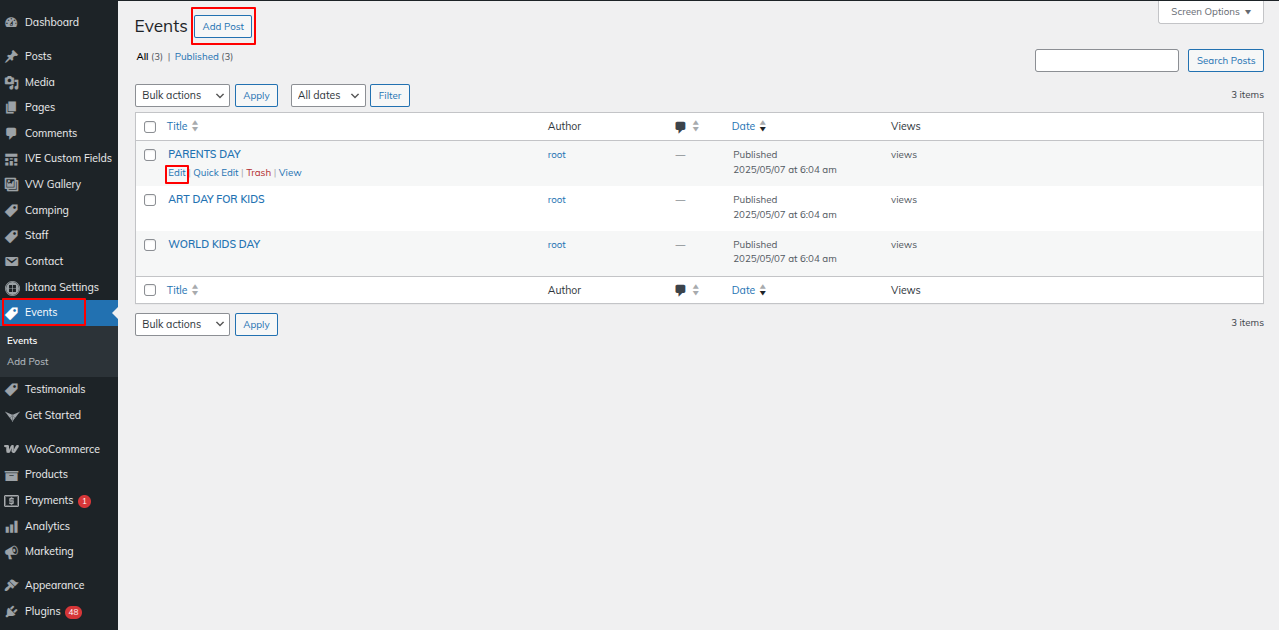Screen dimensions: 1279x630
Task: Open Add Post submenu under Events
Action: click(x=28, y=362)
